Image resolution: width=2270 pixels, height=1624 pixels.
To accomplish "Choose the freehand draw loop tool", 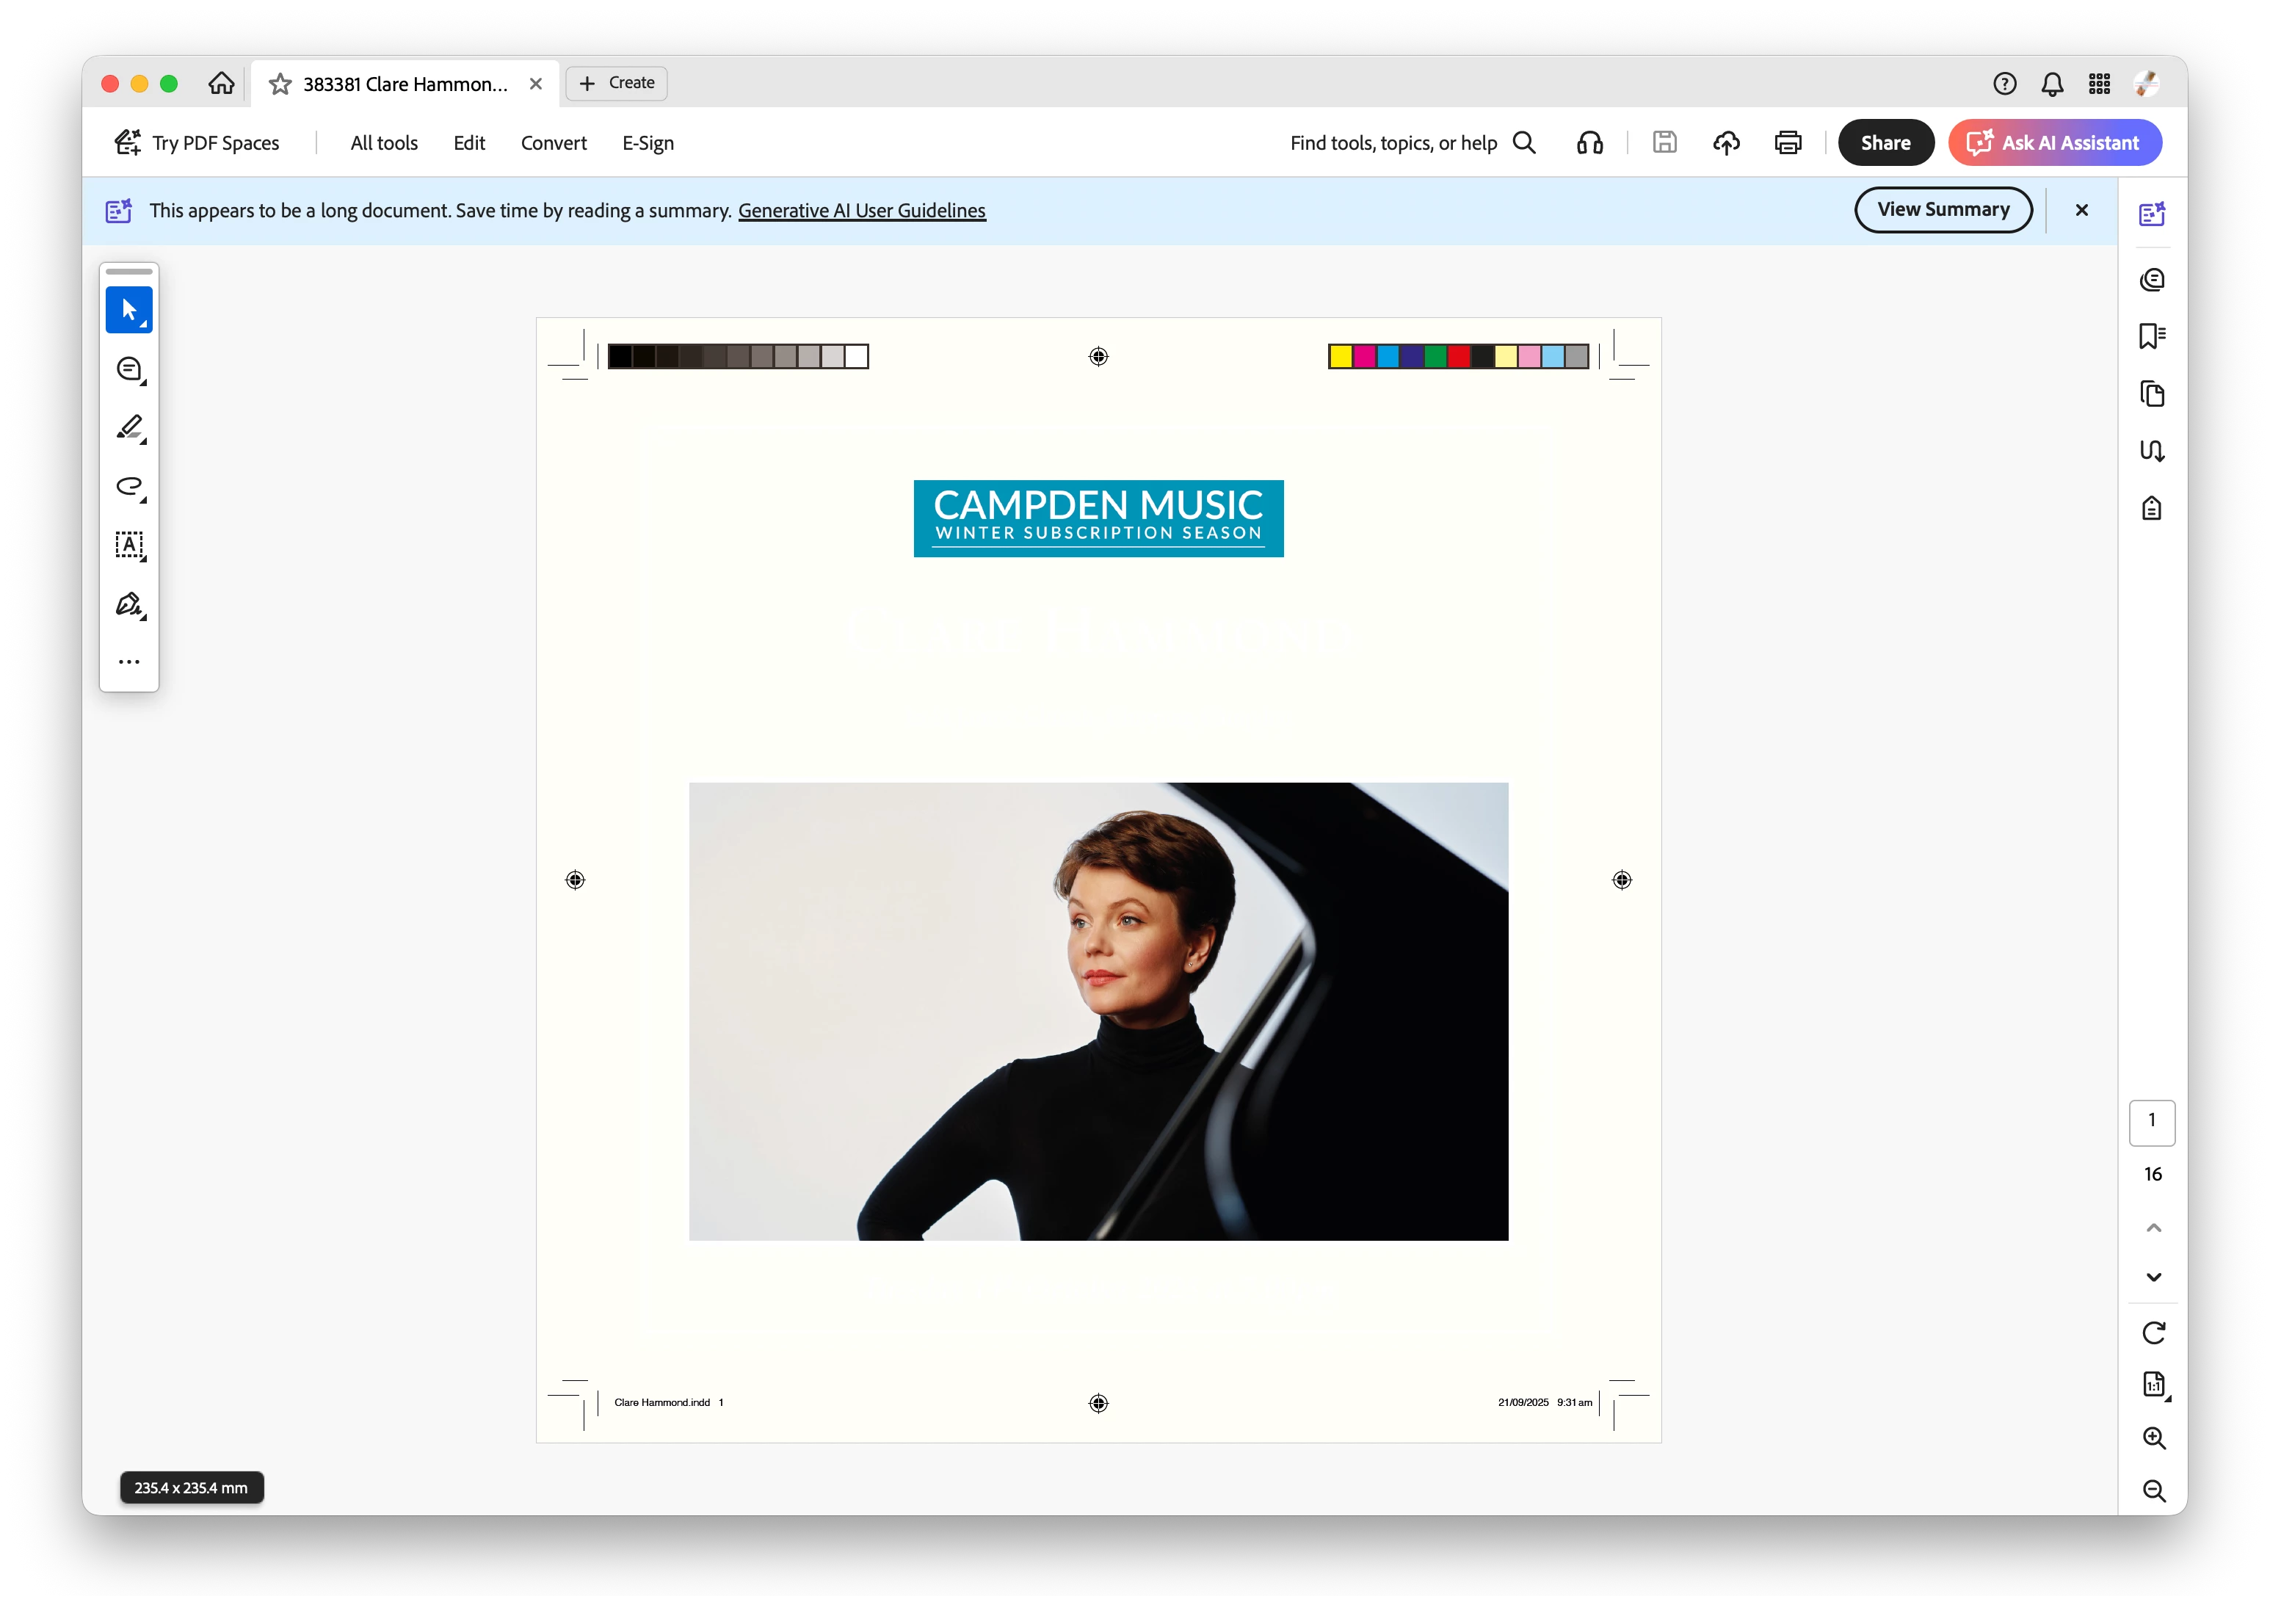I will point(129,487).
